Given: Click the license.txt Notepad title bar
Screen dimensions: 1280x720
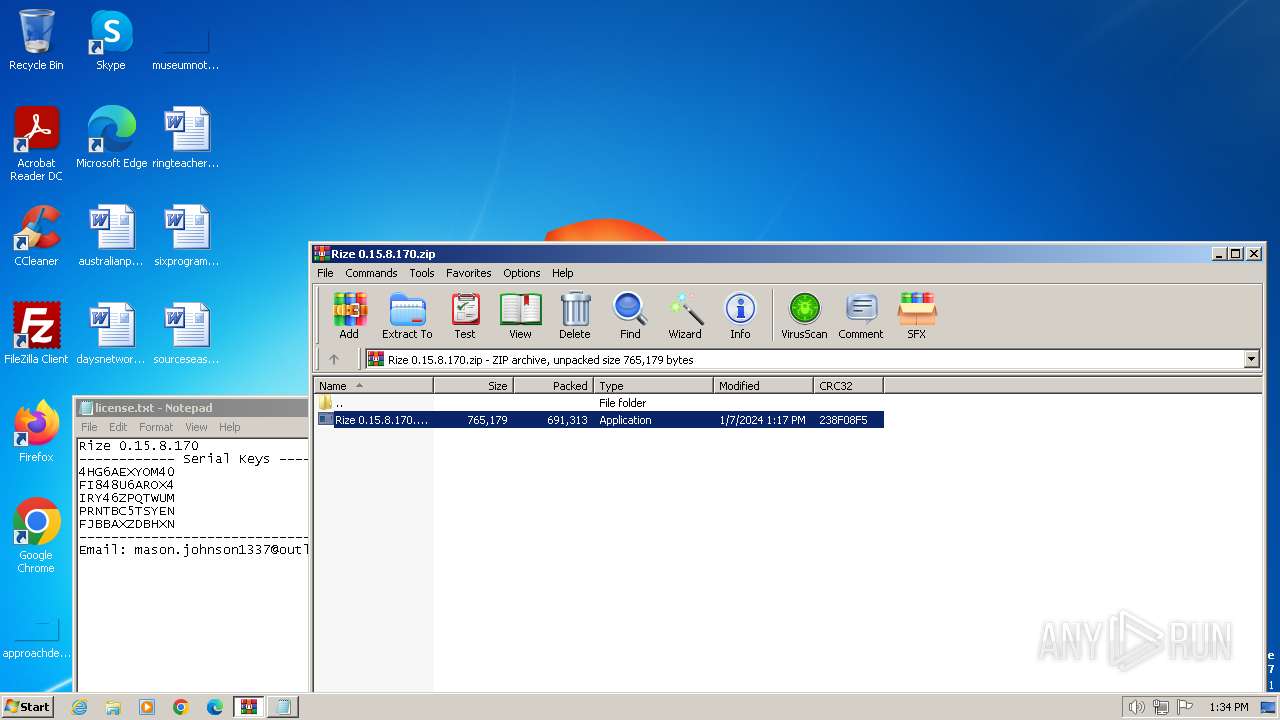Looking at the screenshot, I should click(x=193, y=407).
